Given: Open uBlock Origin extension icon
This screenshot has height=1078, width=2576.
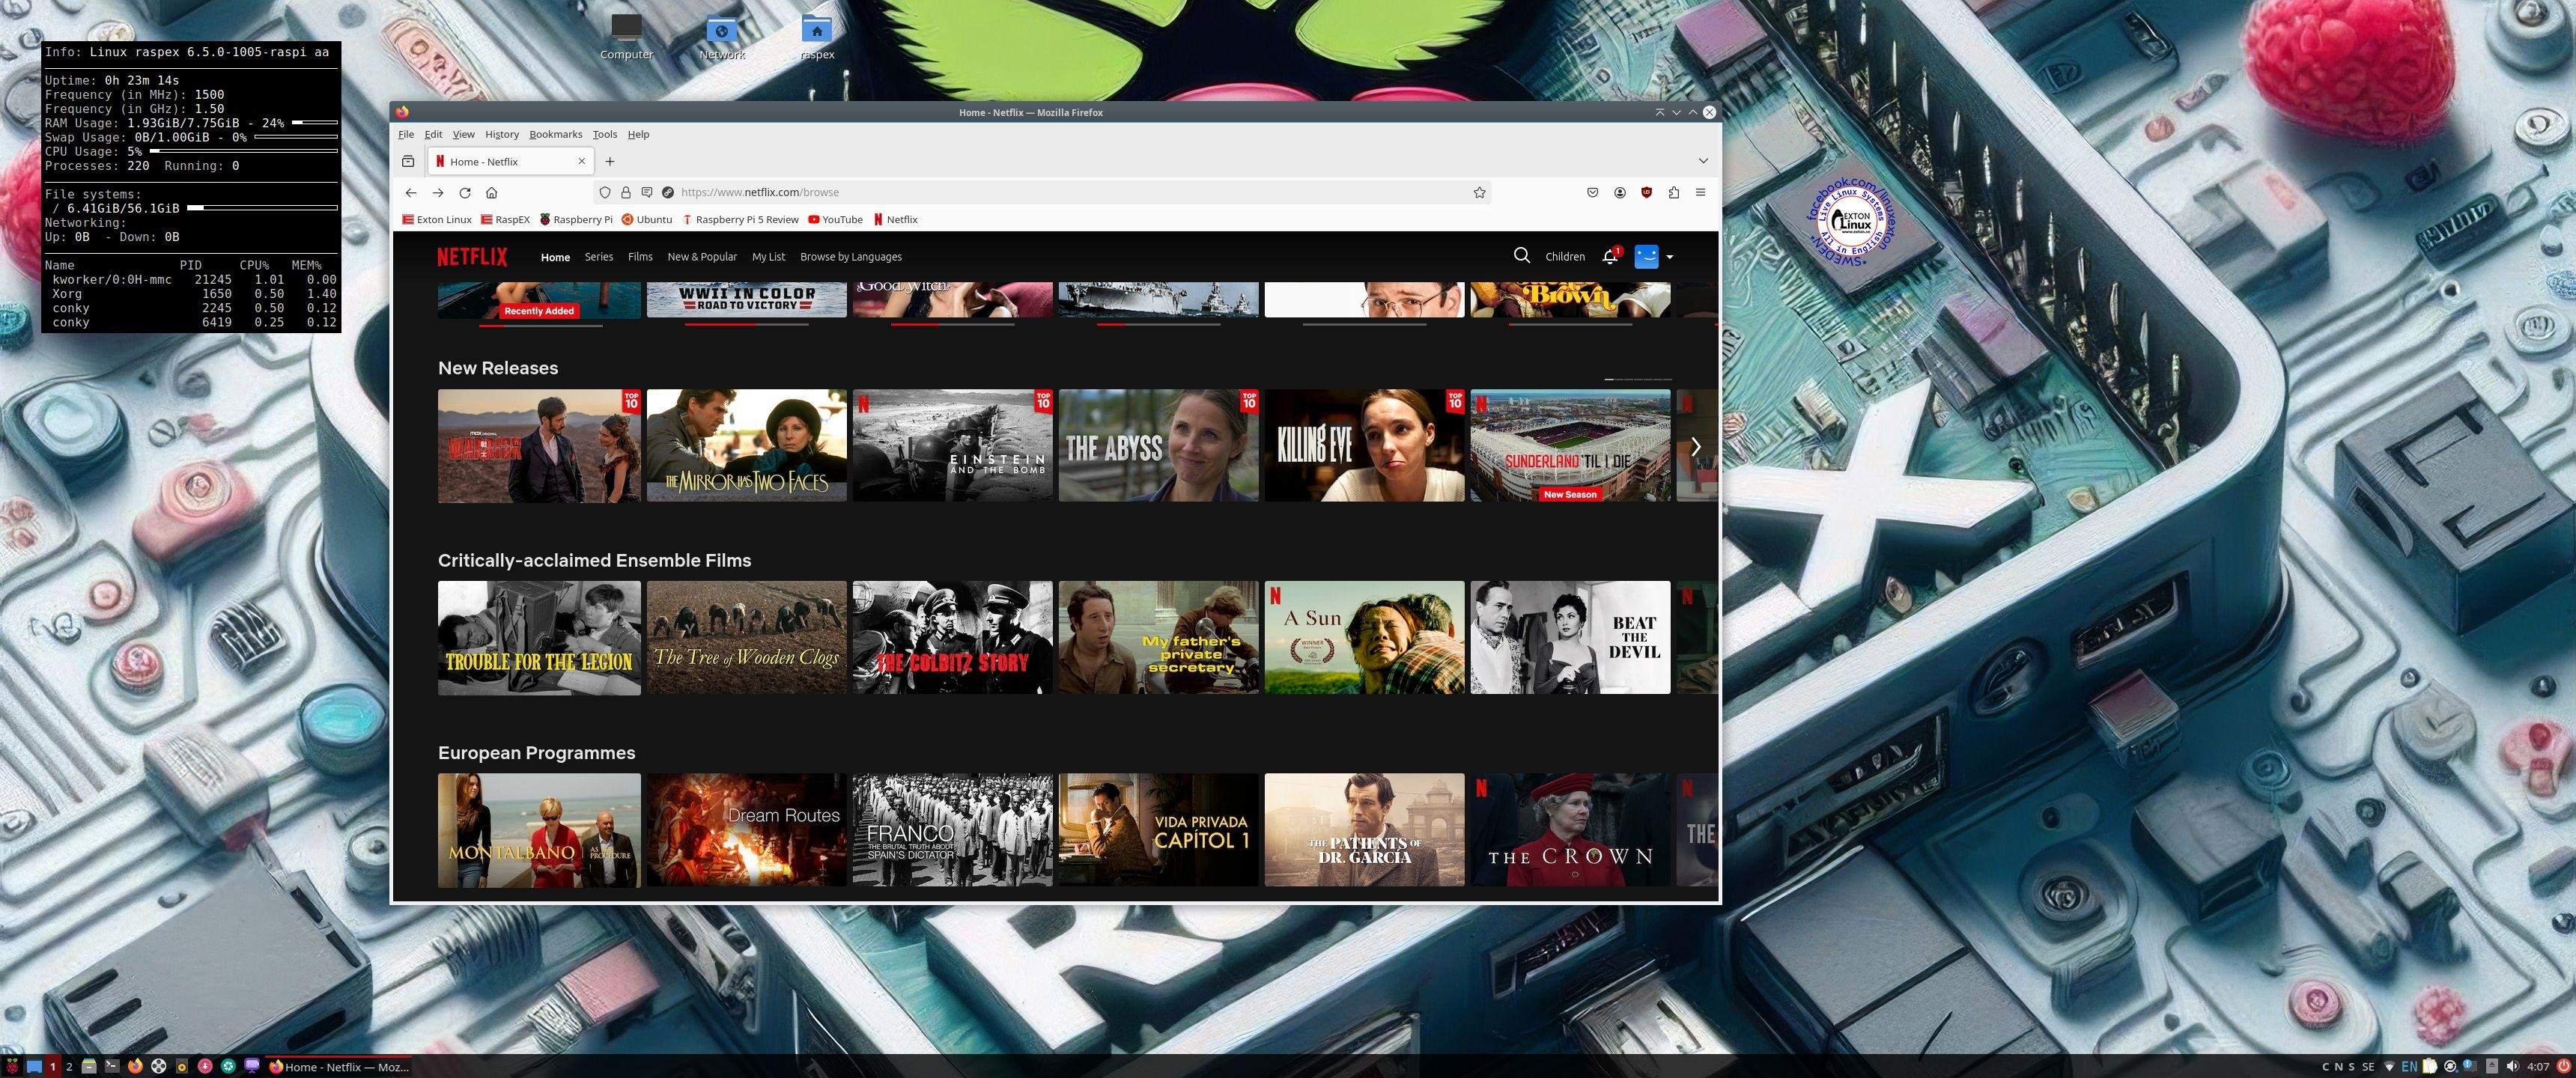Looking at the screenshot, I should coord(1646,192).
